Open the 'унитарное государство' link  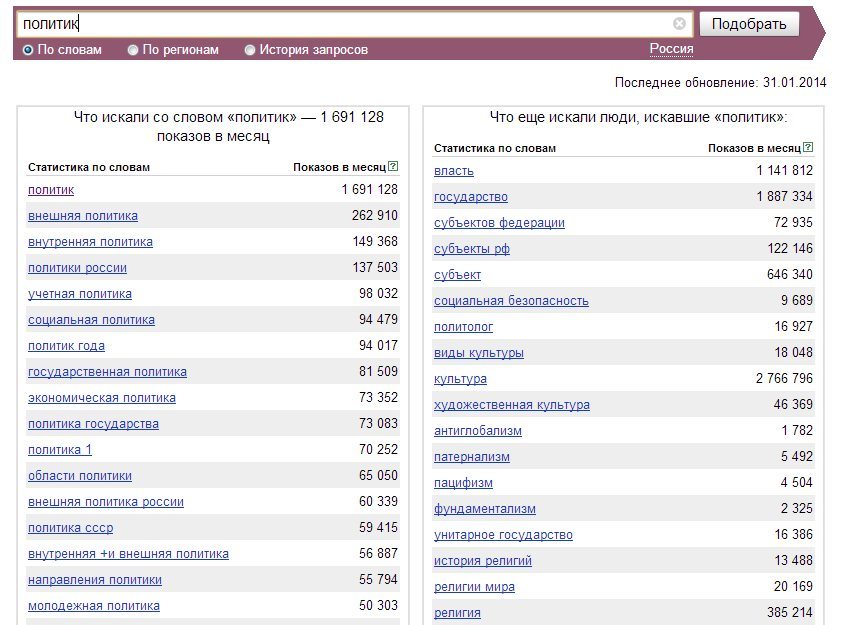coord(503,535)
